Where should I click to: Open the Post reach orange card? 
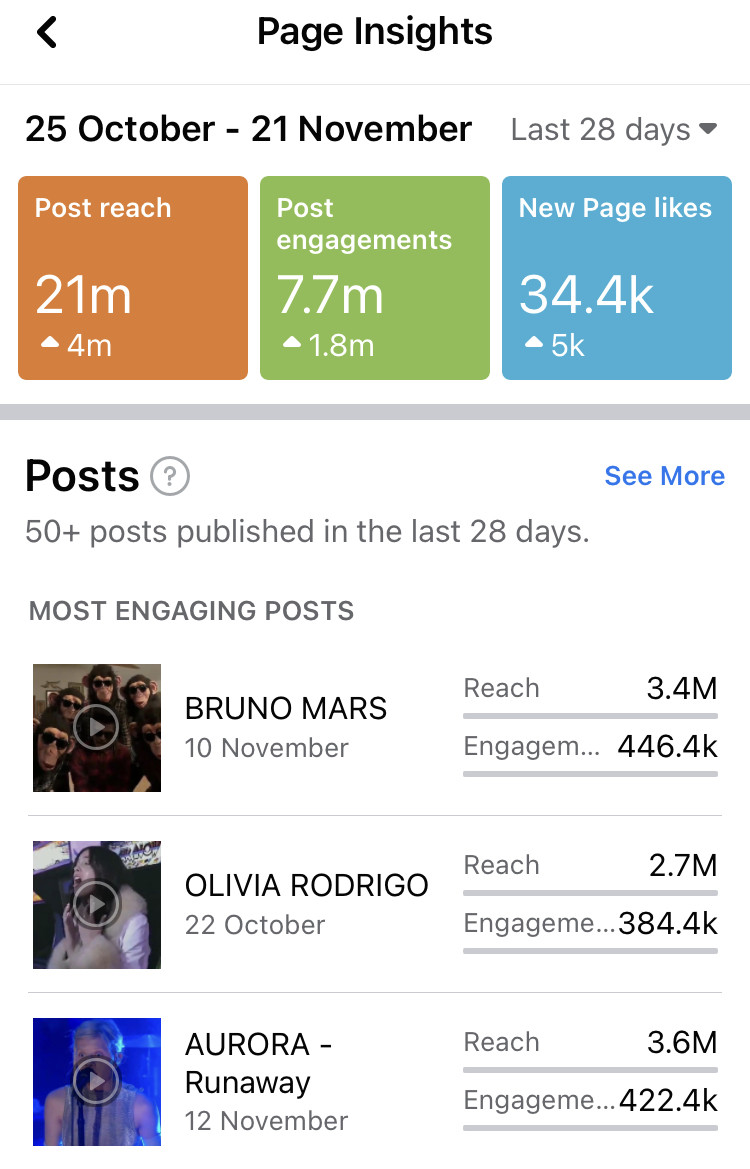pos(133,278)
